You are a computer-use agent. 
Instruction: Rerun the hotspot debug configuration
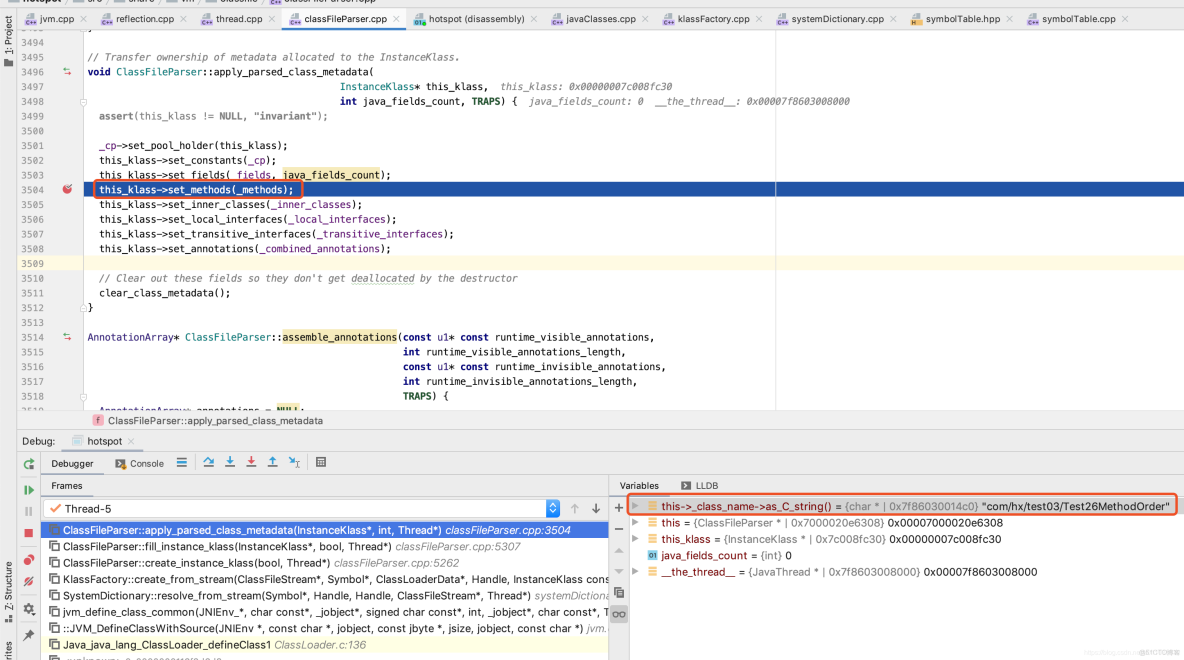pos(28,464)
